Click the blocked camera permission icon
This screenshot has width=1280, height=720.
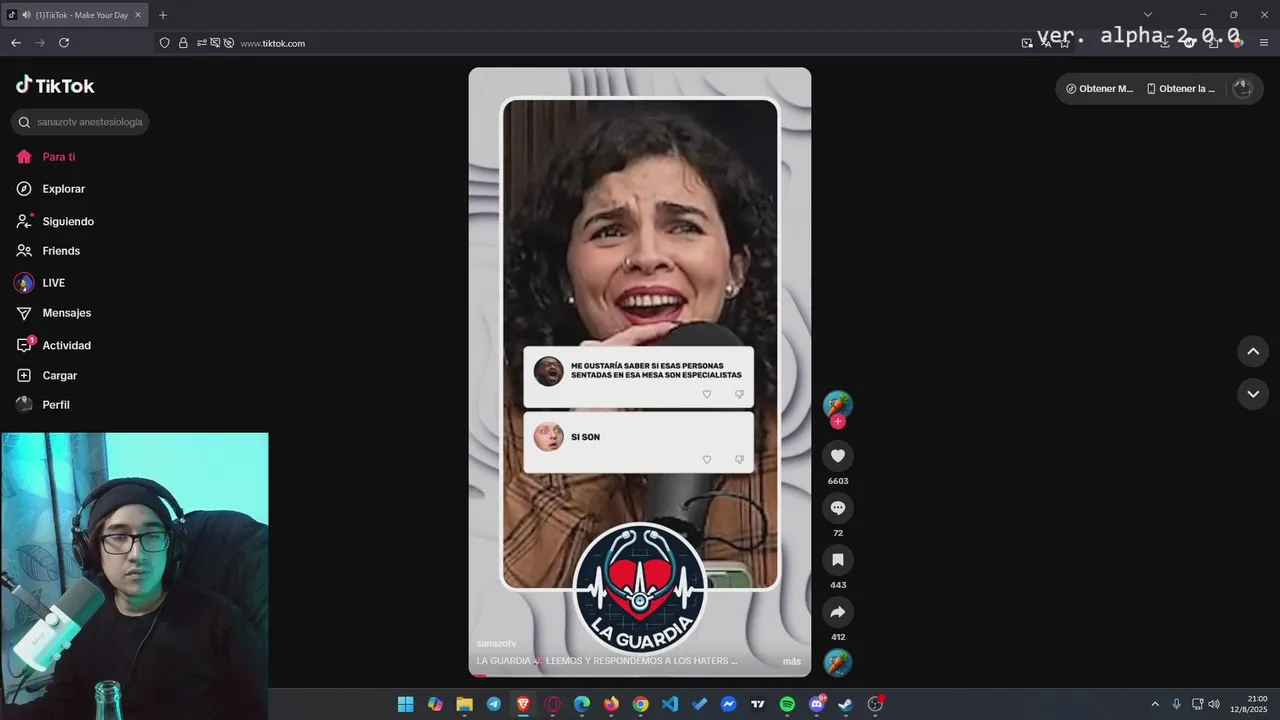coord(215,43)
